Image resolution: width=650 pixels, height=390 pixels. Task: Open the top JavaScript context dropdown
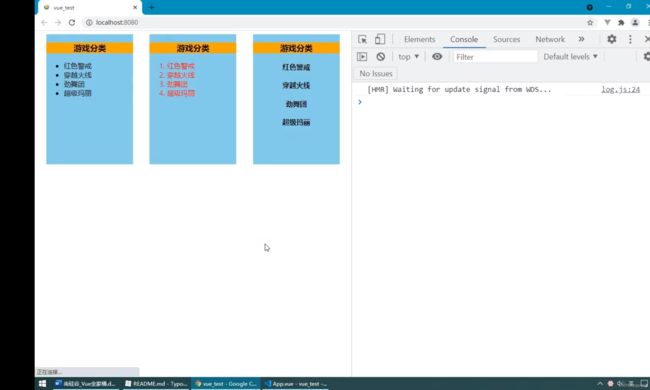coord(408,57)
